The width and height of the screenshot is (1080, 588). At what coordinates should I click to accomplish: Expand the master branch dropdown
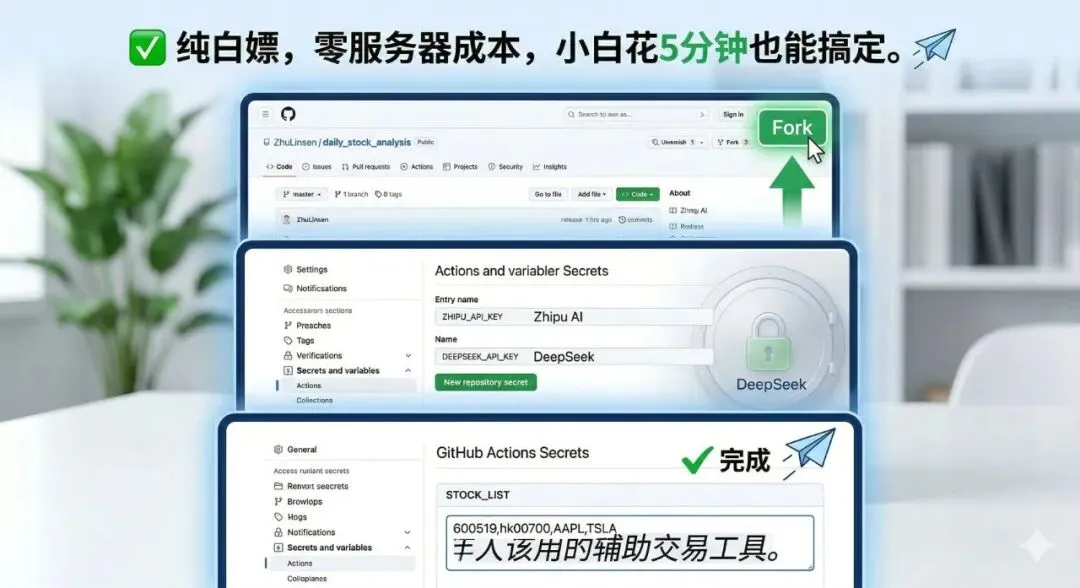tap(302, 194)
